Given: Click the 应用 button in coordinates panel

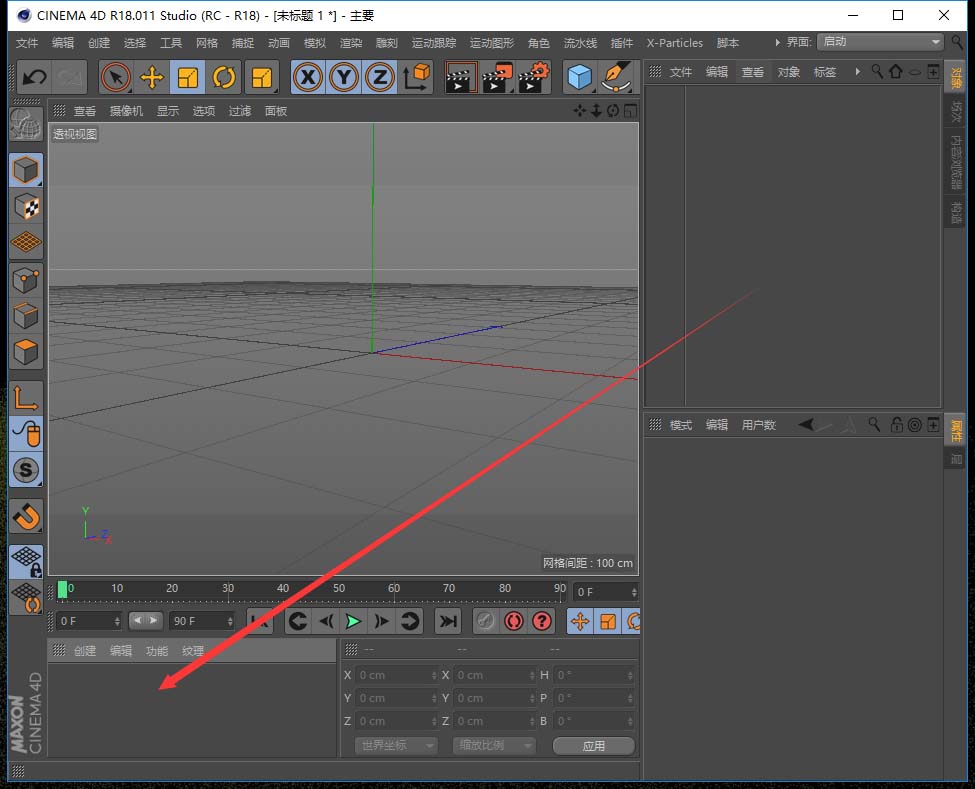Looking at the screenshot, I should 593,745.
